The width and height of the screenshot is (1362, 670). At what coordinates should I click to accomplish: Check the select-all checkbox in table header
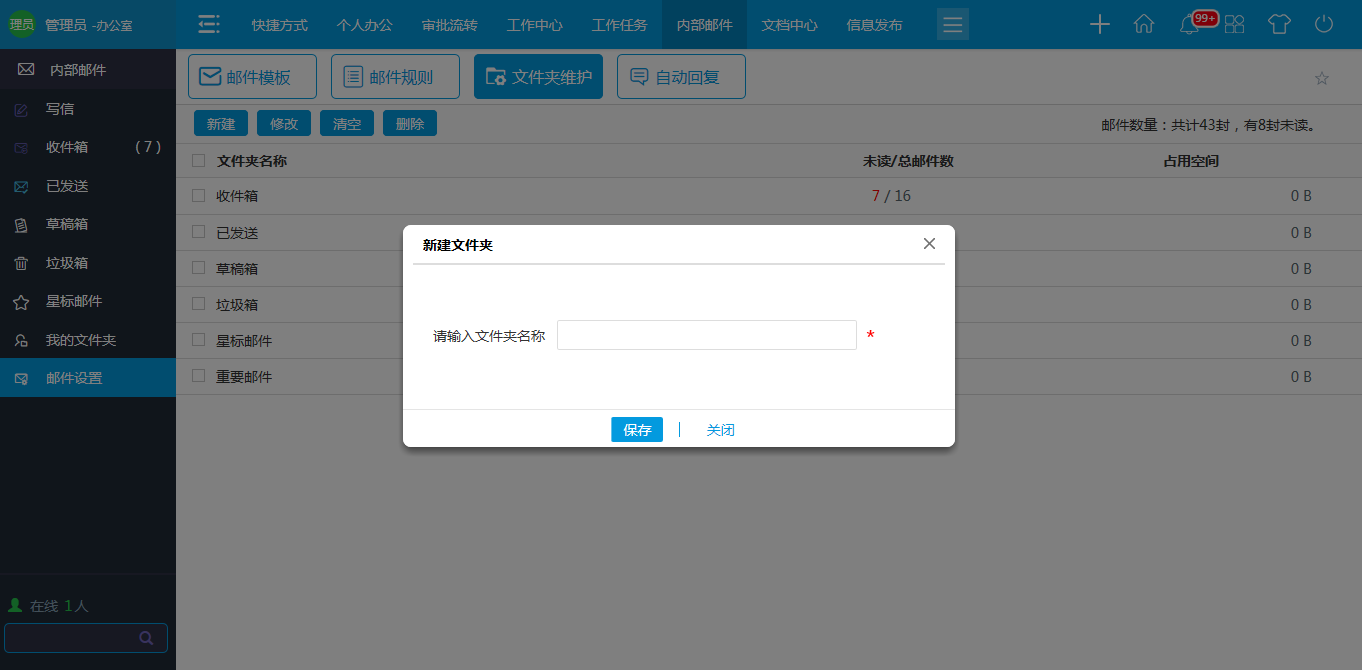(x=197, y=160)
